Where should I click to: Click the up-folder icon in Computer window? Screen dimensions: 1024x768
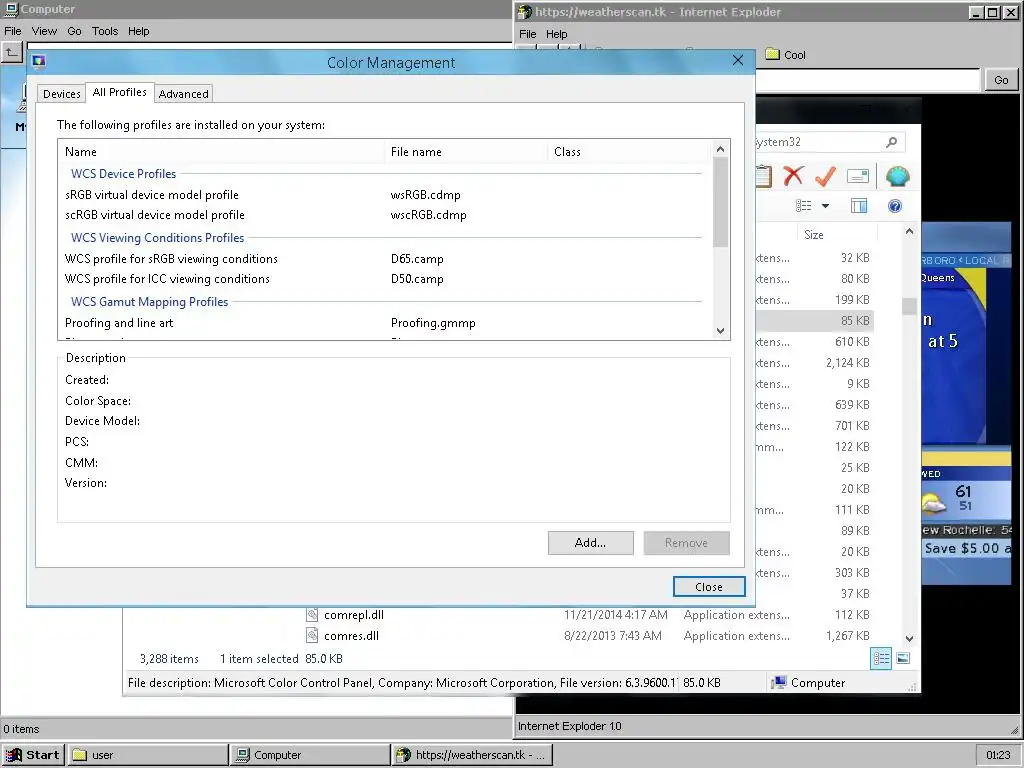[12, 52]
